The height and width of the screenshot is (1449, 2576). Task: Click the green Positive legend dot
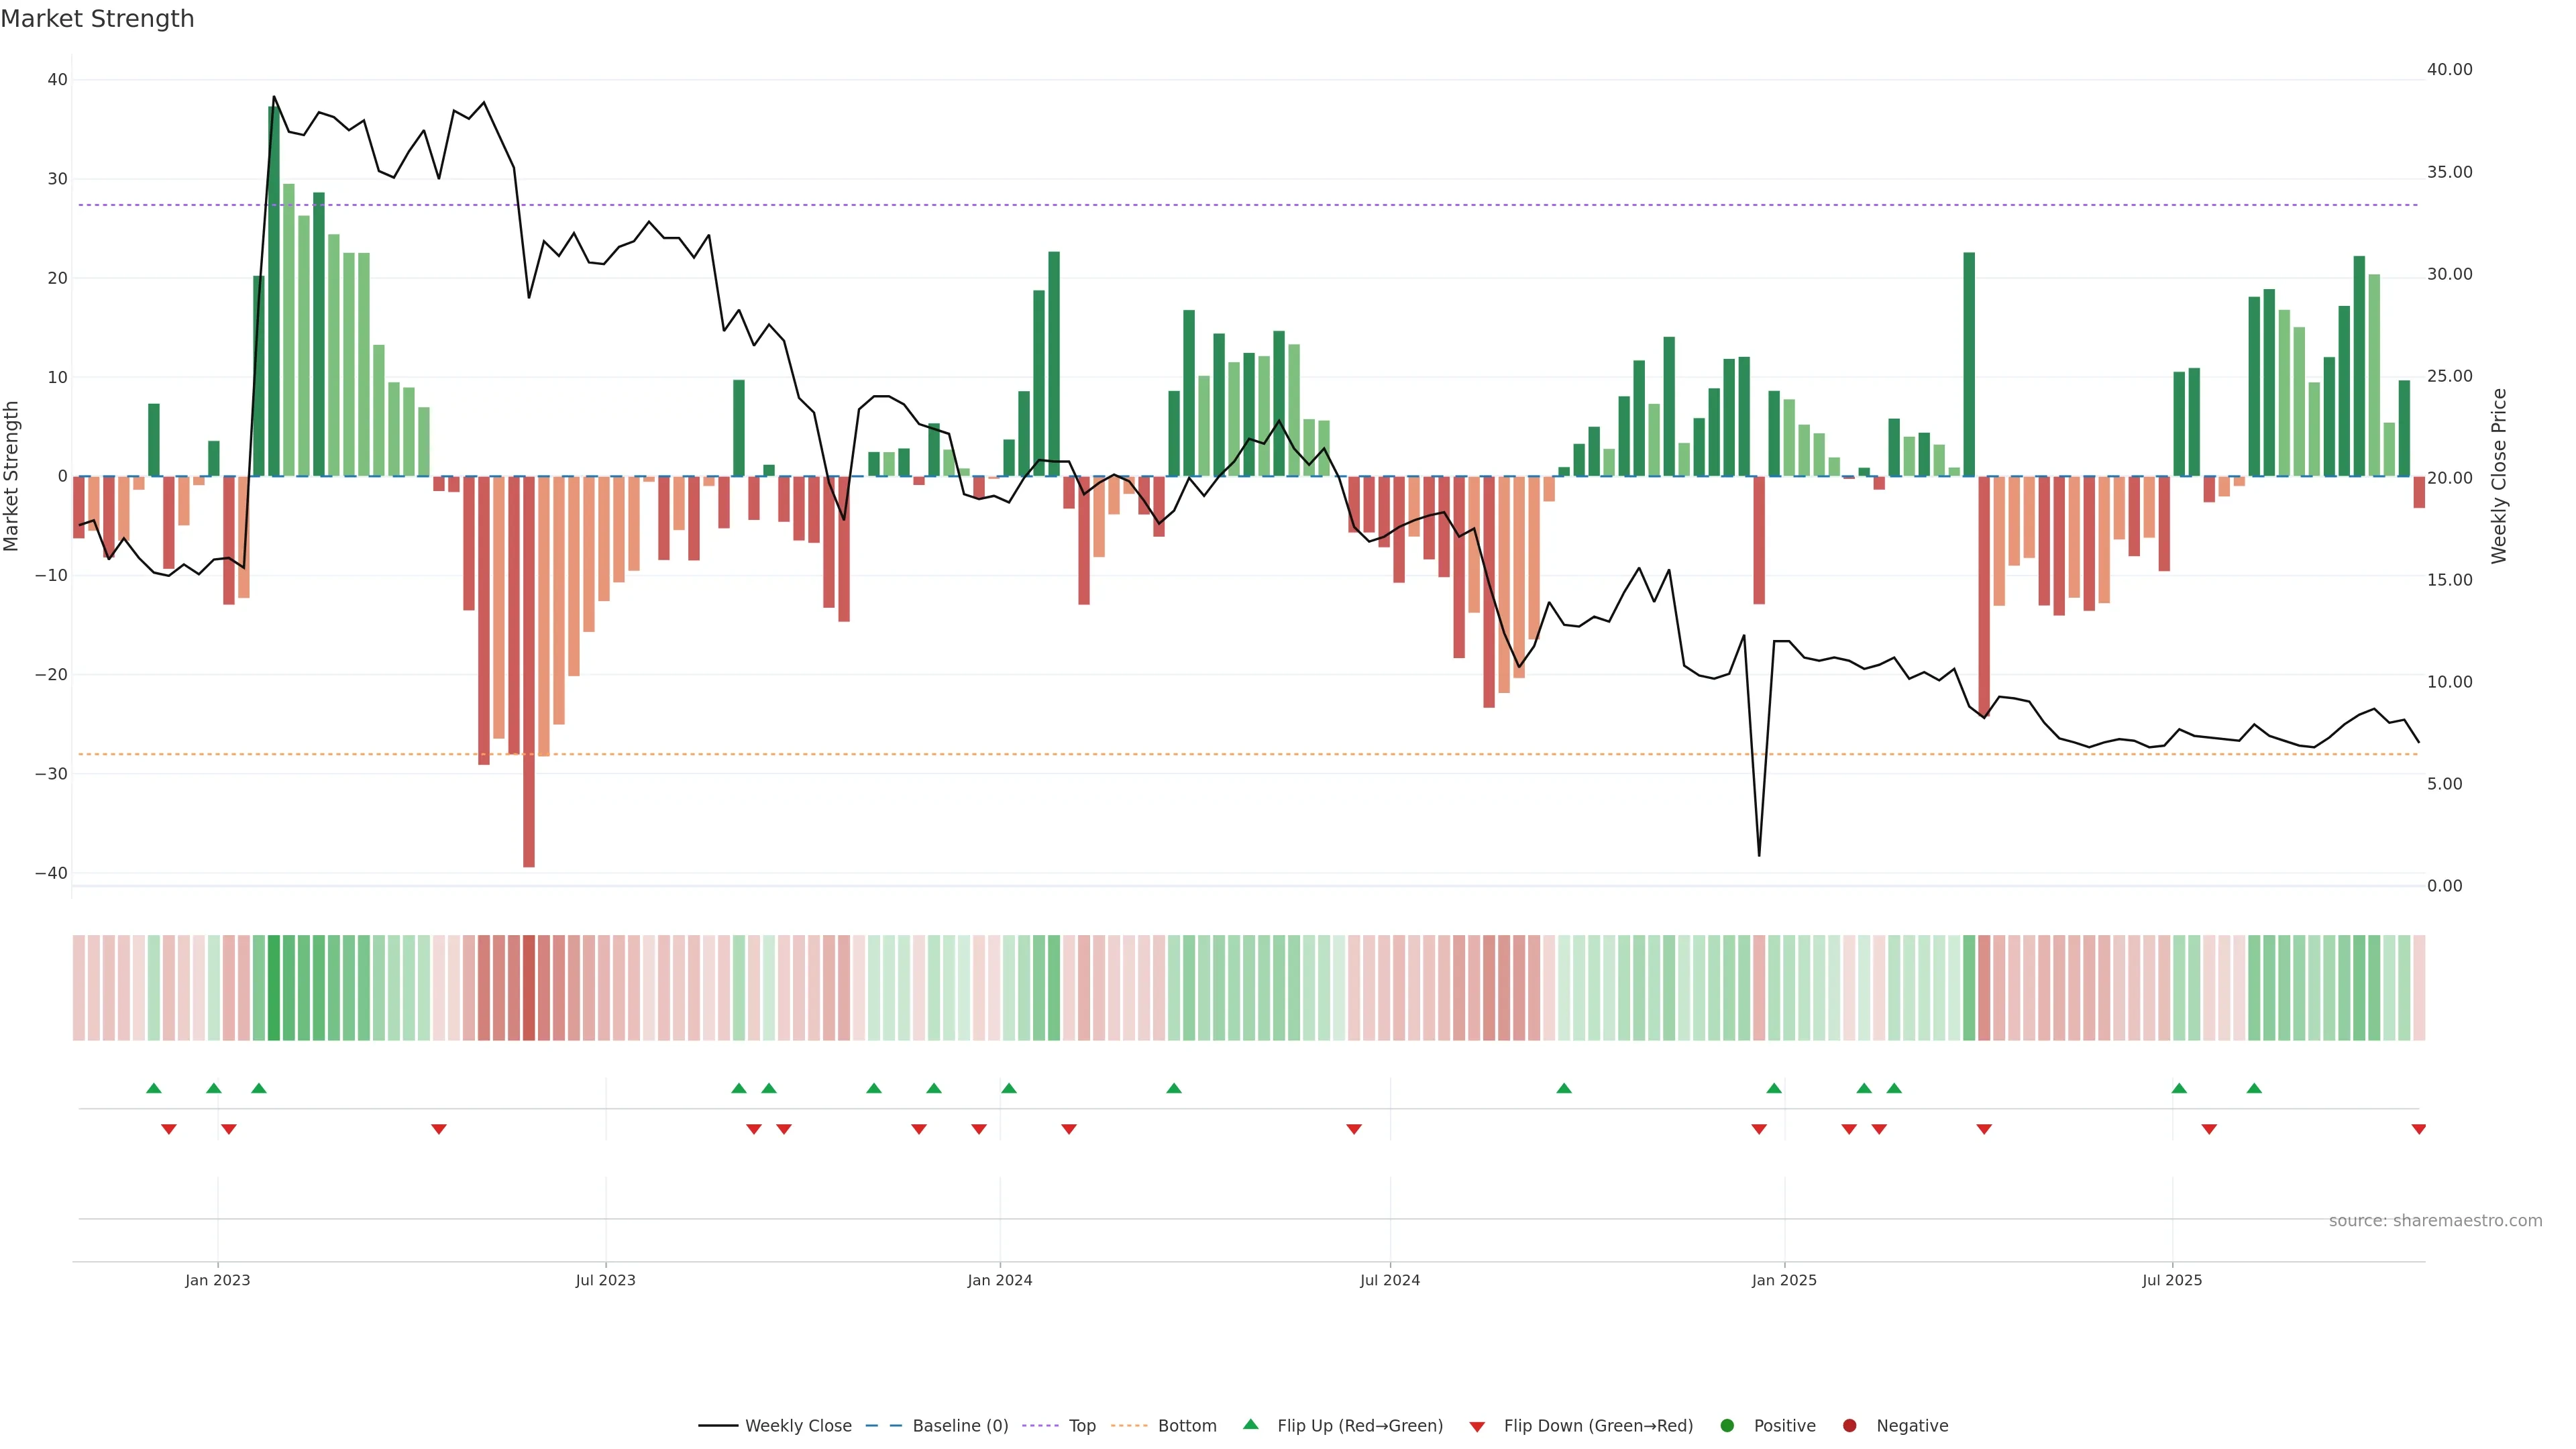pyautogui.click(x=1727, y=1426)
